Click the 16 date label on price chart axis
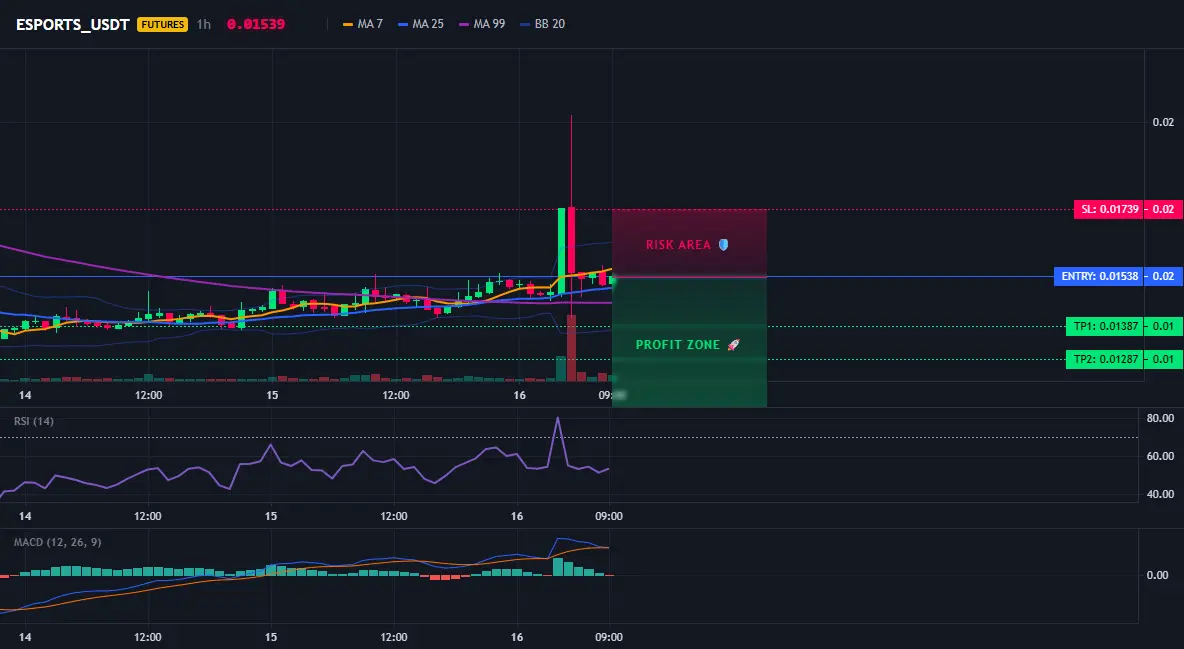 tap(520, 395)
